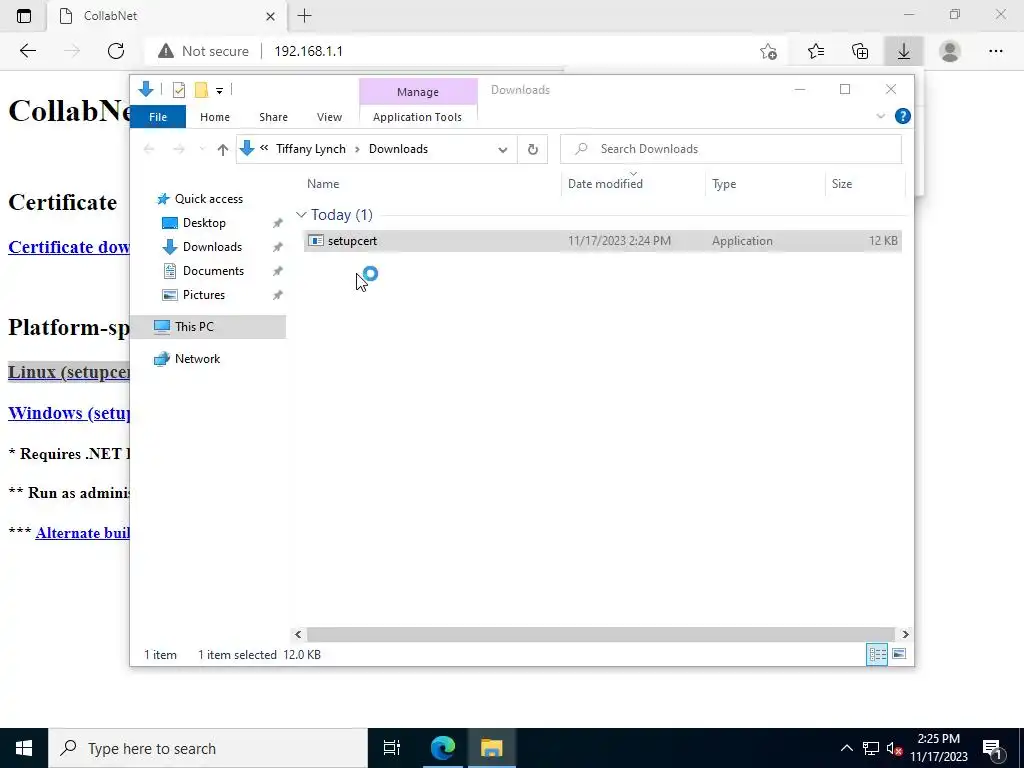Screen dimensions: 1024x768
Task: Click the Edge tab actions icon
Action: [24, 16]
